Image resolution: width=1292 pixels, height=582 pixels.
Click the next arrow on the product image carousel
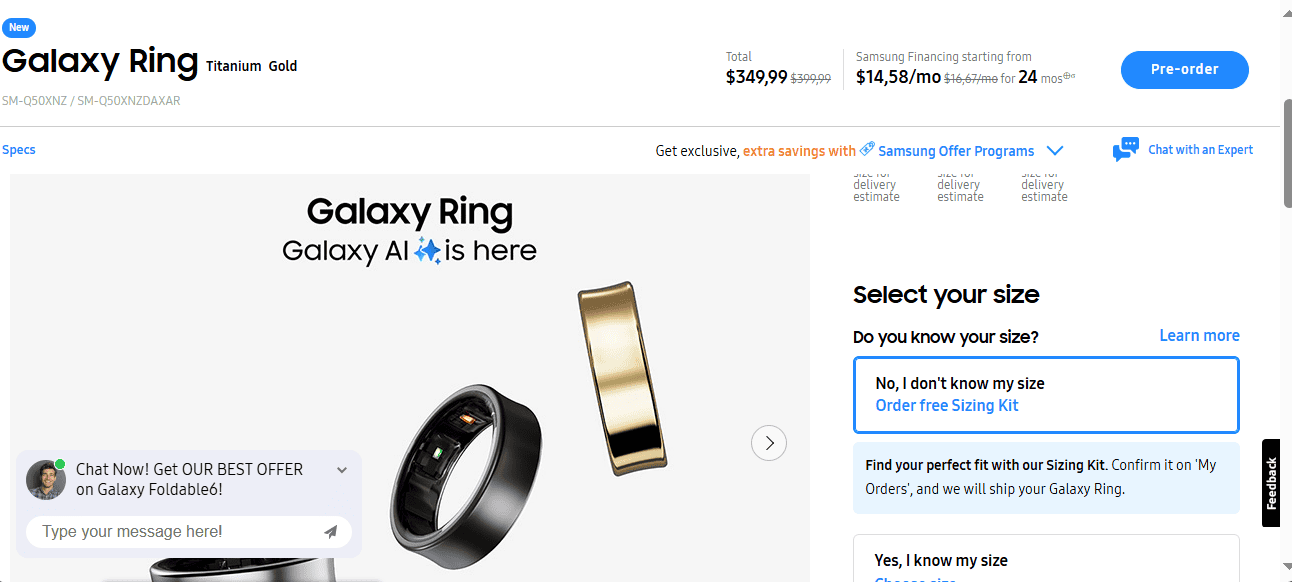[768, 443]
